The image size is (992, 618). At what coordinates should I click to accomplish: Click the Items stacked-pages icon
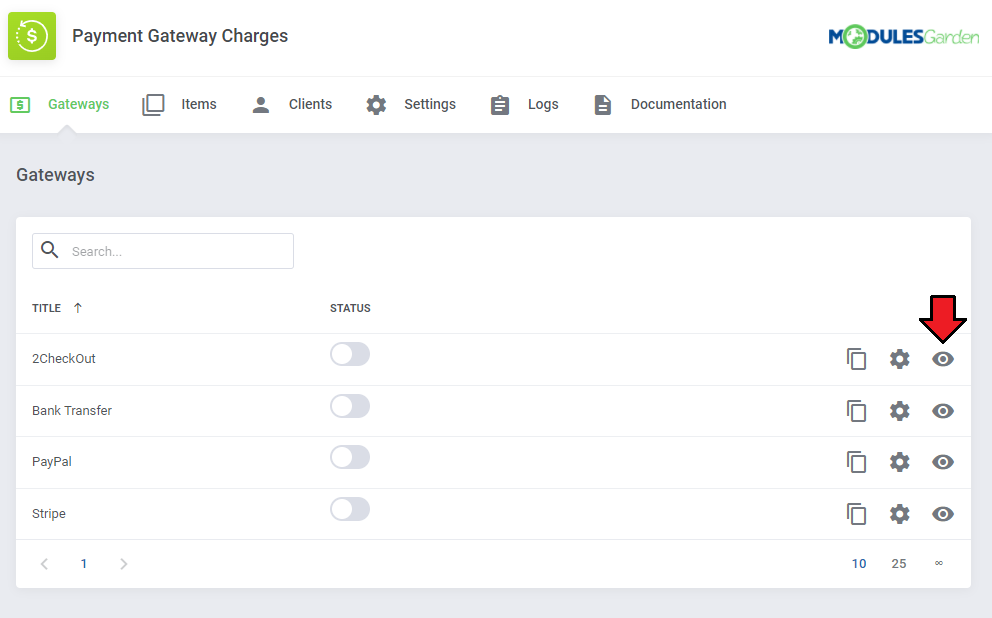point(153,104)
